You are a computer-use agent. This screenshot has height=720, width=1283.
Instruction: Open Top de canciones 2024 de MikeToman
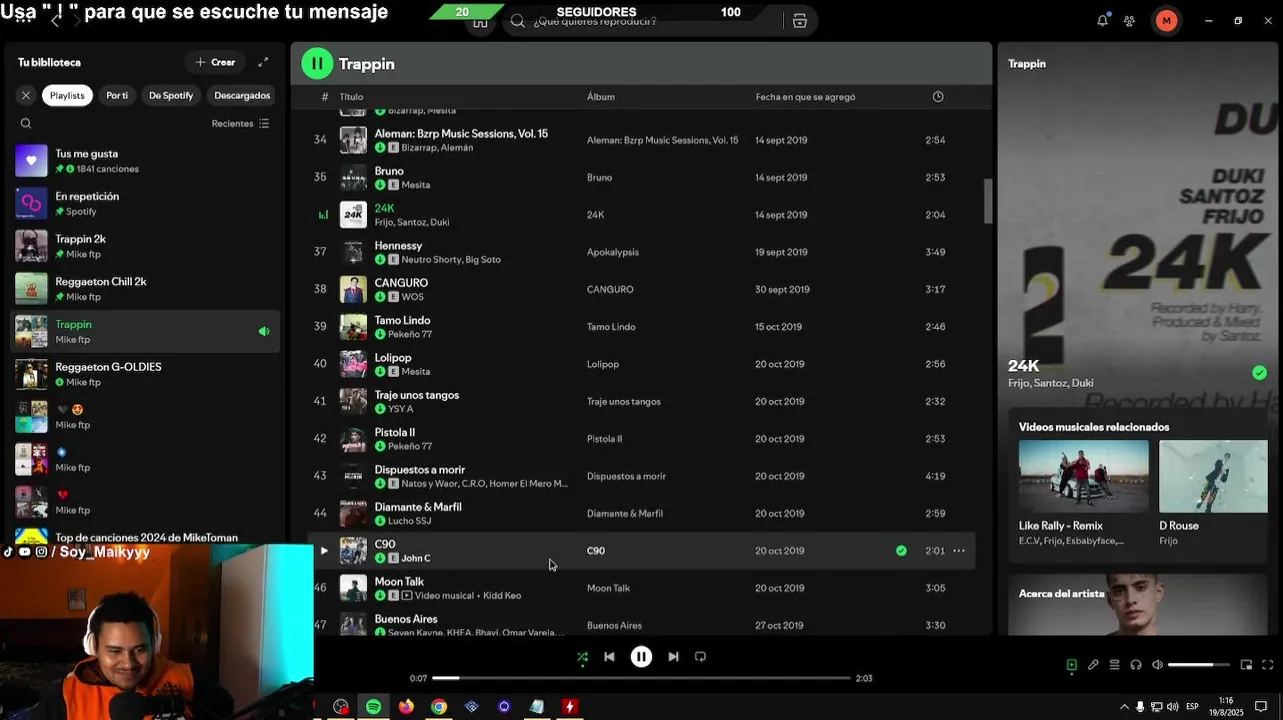(147, 537)
